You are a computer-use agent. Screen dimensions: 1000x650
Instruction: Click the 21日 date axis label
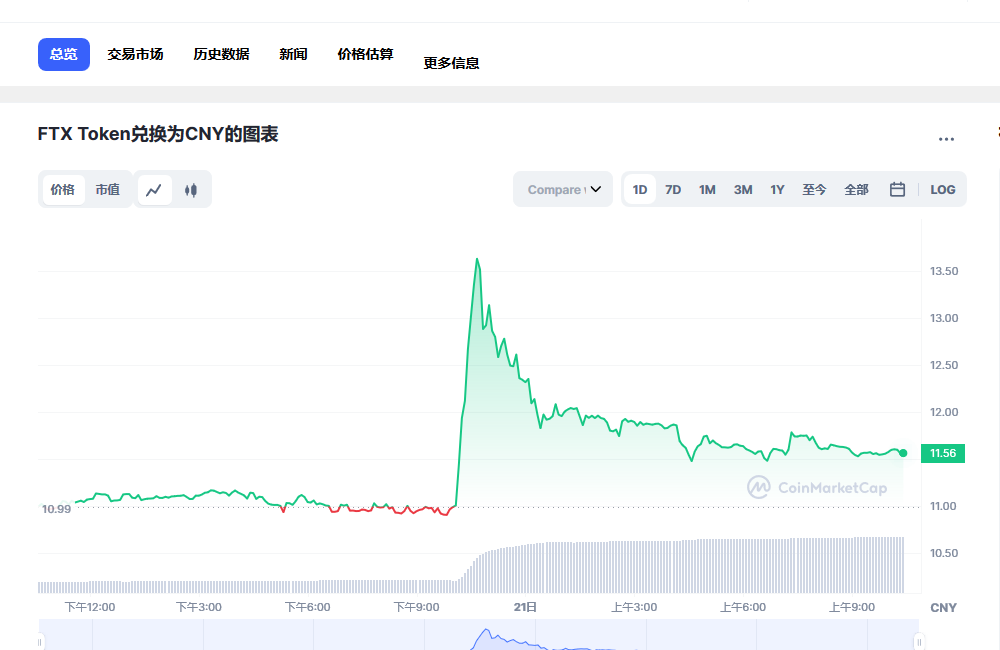pyautogui.click(x=526, y=607)
